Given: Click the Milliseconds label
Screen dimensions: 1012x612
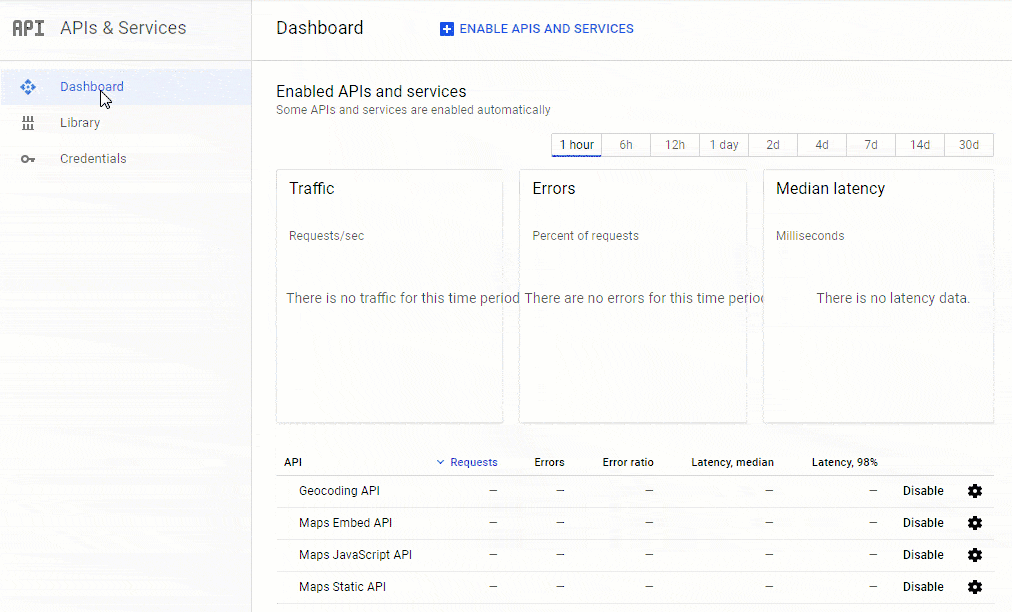Looking at the screenshot, I should pos(810,236).
